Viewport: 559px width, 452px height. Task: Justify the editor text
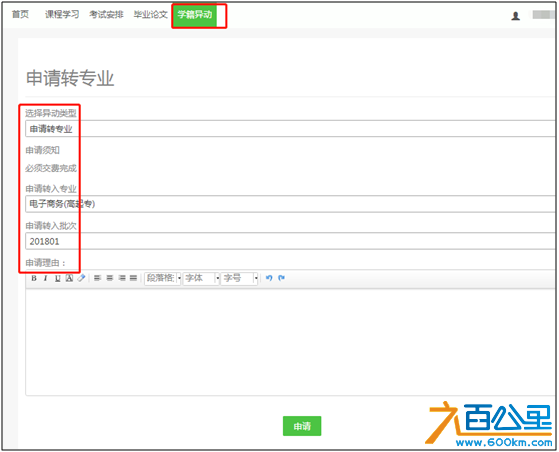click(x=133, y=278)
